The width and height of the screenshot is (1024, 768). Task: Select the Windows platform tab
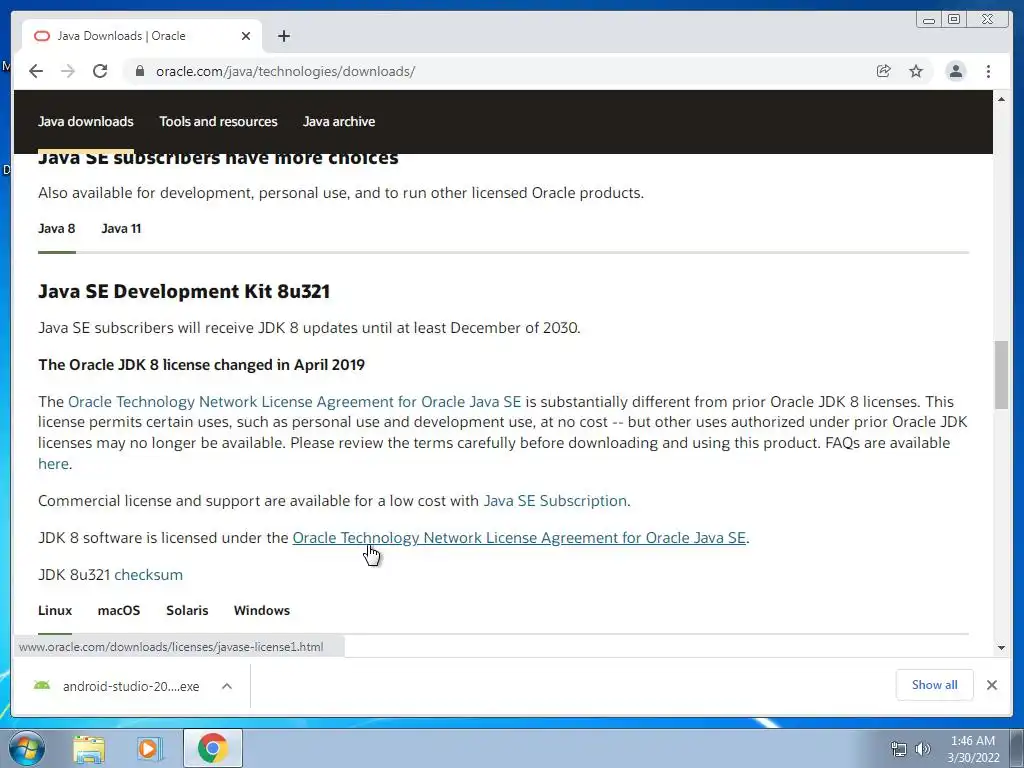pos(262,611)
